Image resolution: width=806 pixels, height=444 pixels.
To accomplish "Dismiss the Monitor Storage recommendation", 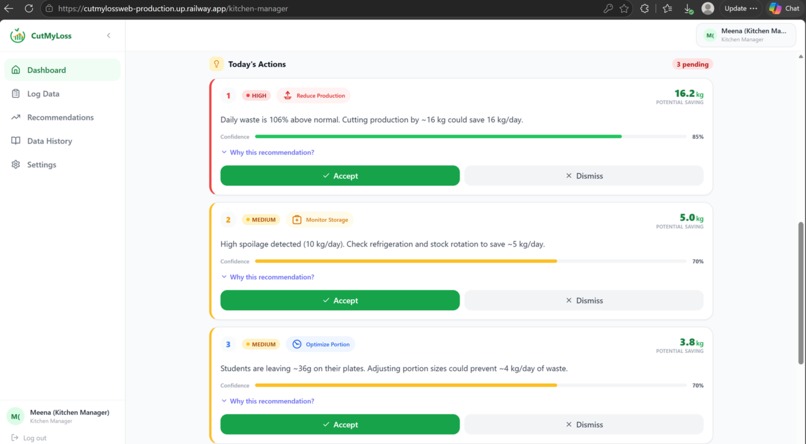I will (584, 300).
